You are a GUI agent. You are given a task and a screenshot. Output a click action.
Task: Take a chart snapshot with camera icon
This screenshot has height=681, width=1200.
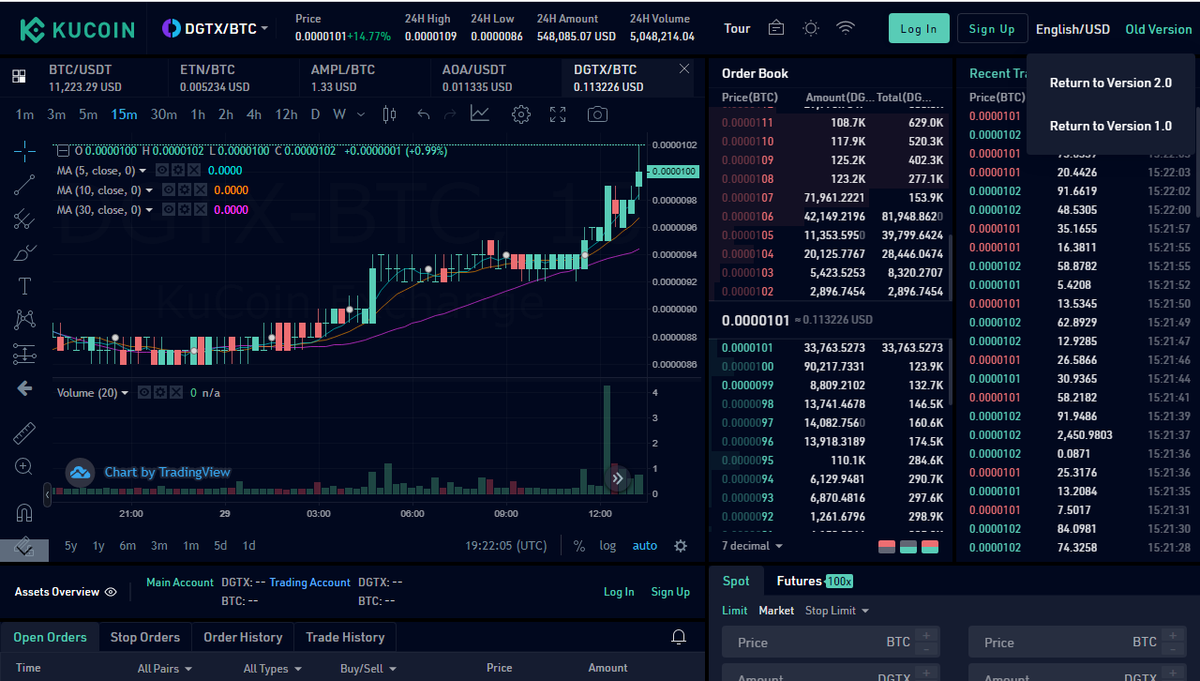point(597,114)
